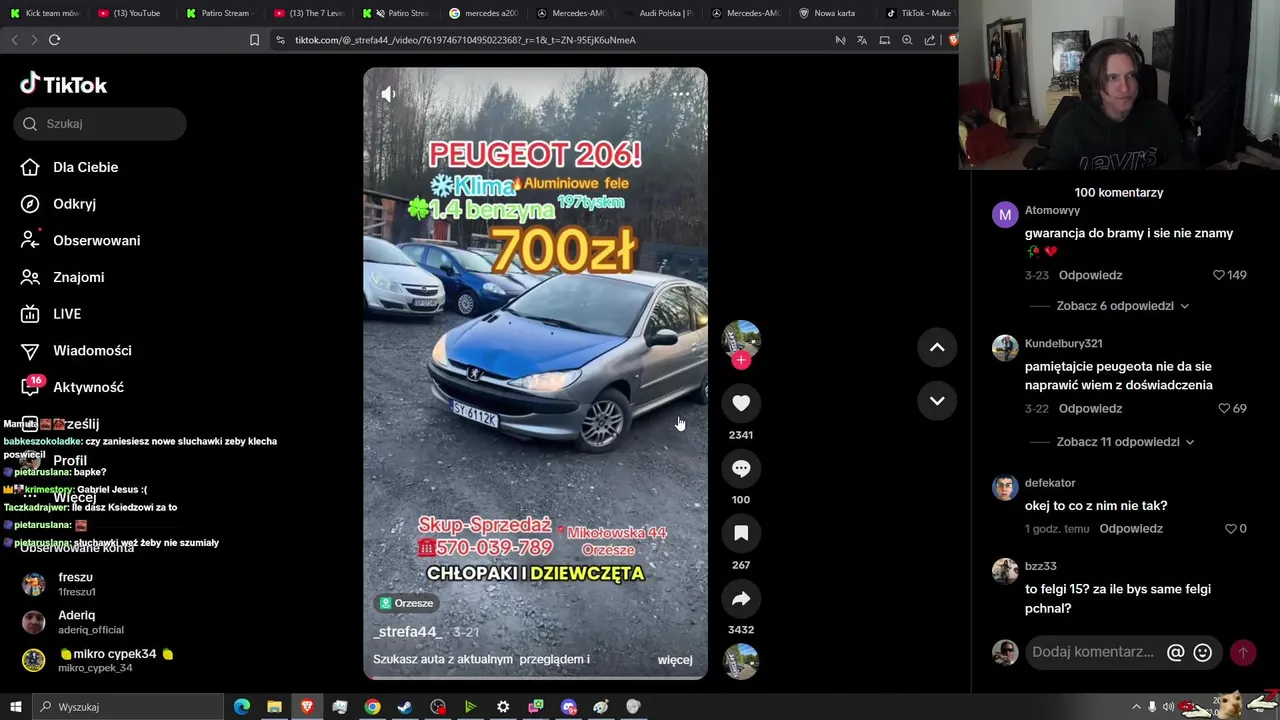Open the bzz33 commenter profile
This screenshot has height=720, width=1280.
1040,566
